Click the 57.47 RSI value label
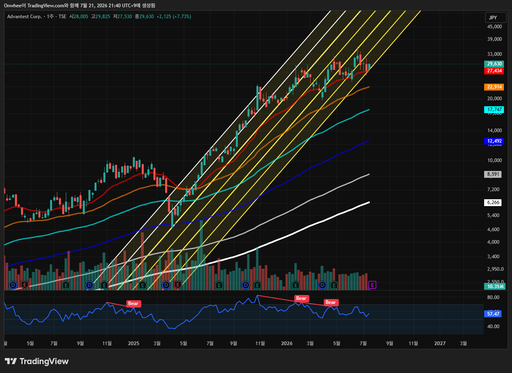This screenshot has width=512, height=373. click(x=493, y=314)
